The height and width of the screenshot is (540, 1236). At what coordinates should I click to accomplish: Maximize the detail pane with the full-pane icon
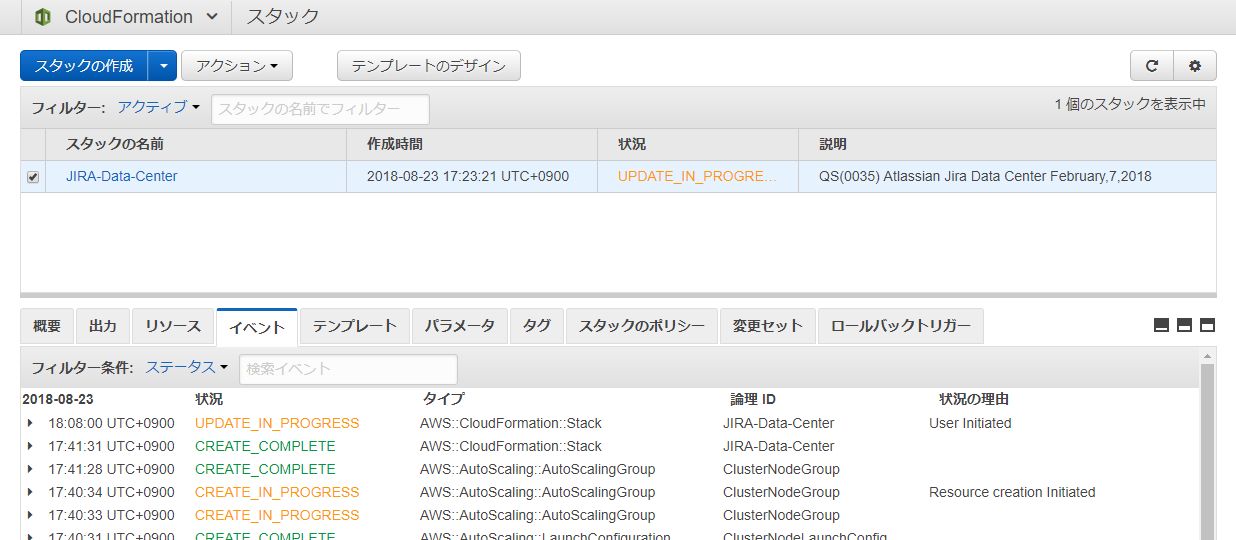coord(1207,325)
